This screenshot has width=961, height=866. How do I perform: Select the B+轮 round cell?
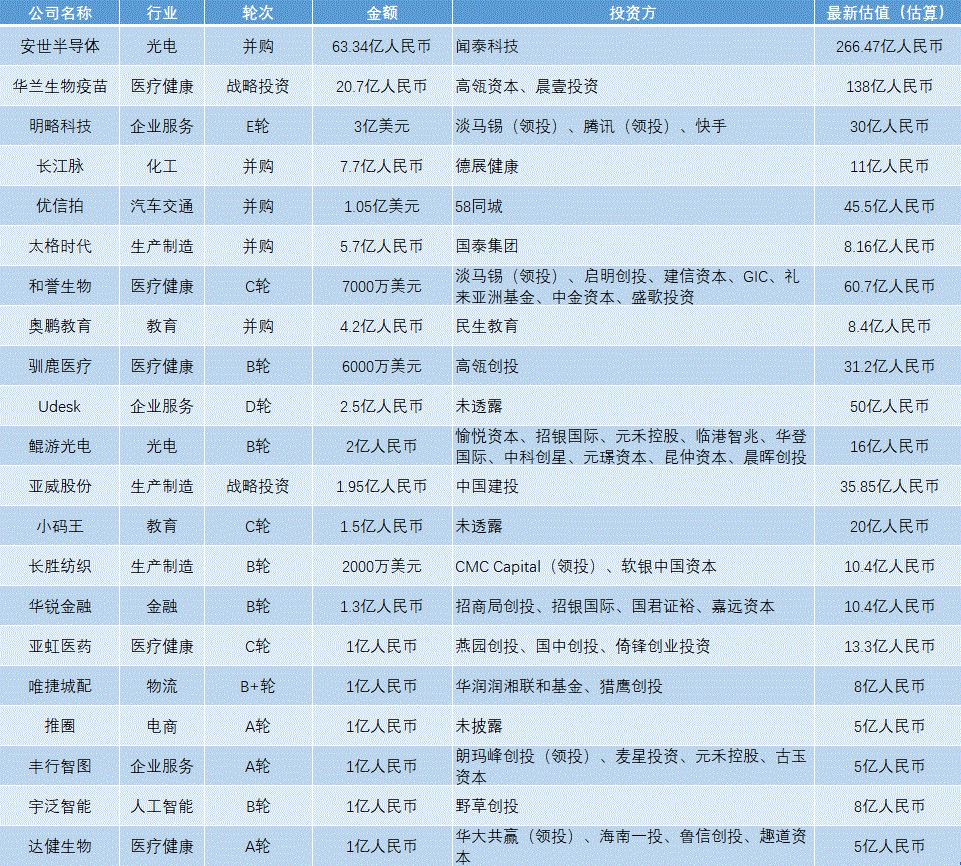point(258,686)
